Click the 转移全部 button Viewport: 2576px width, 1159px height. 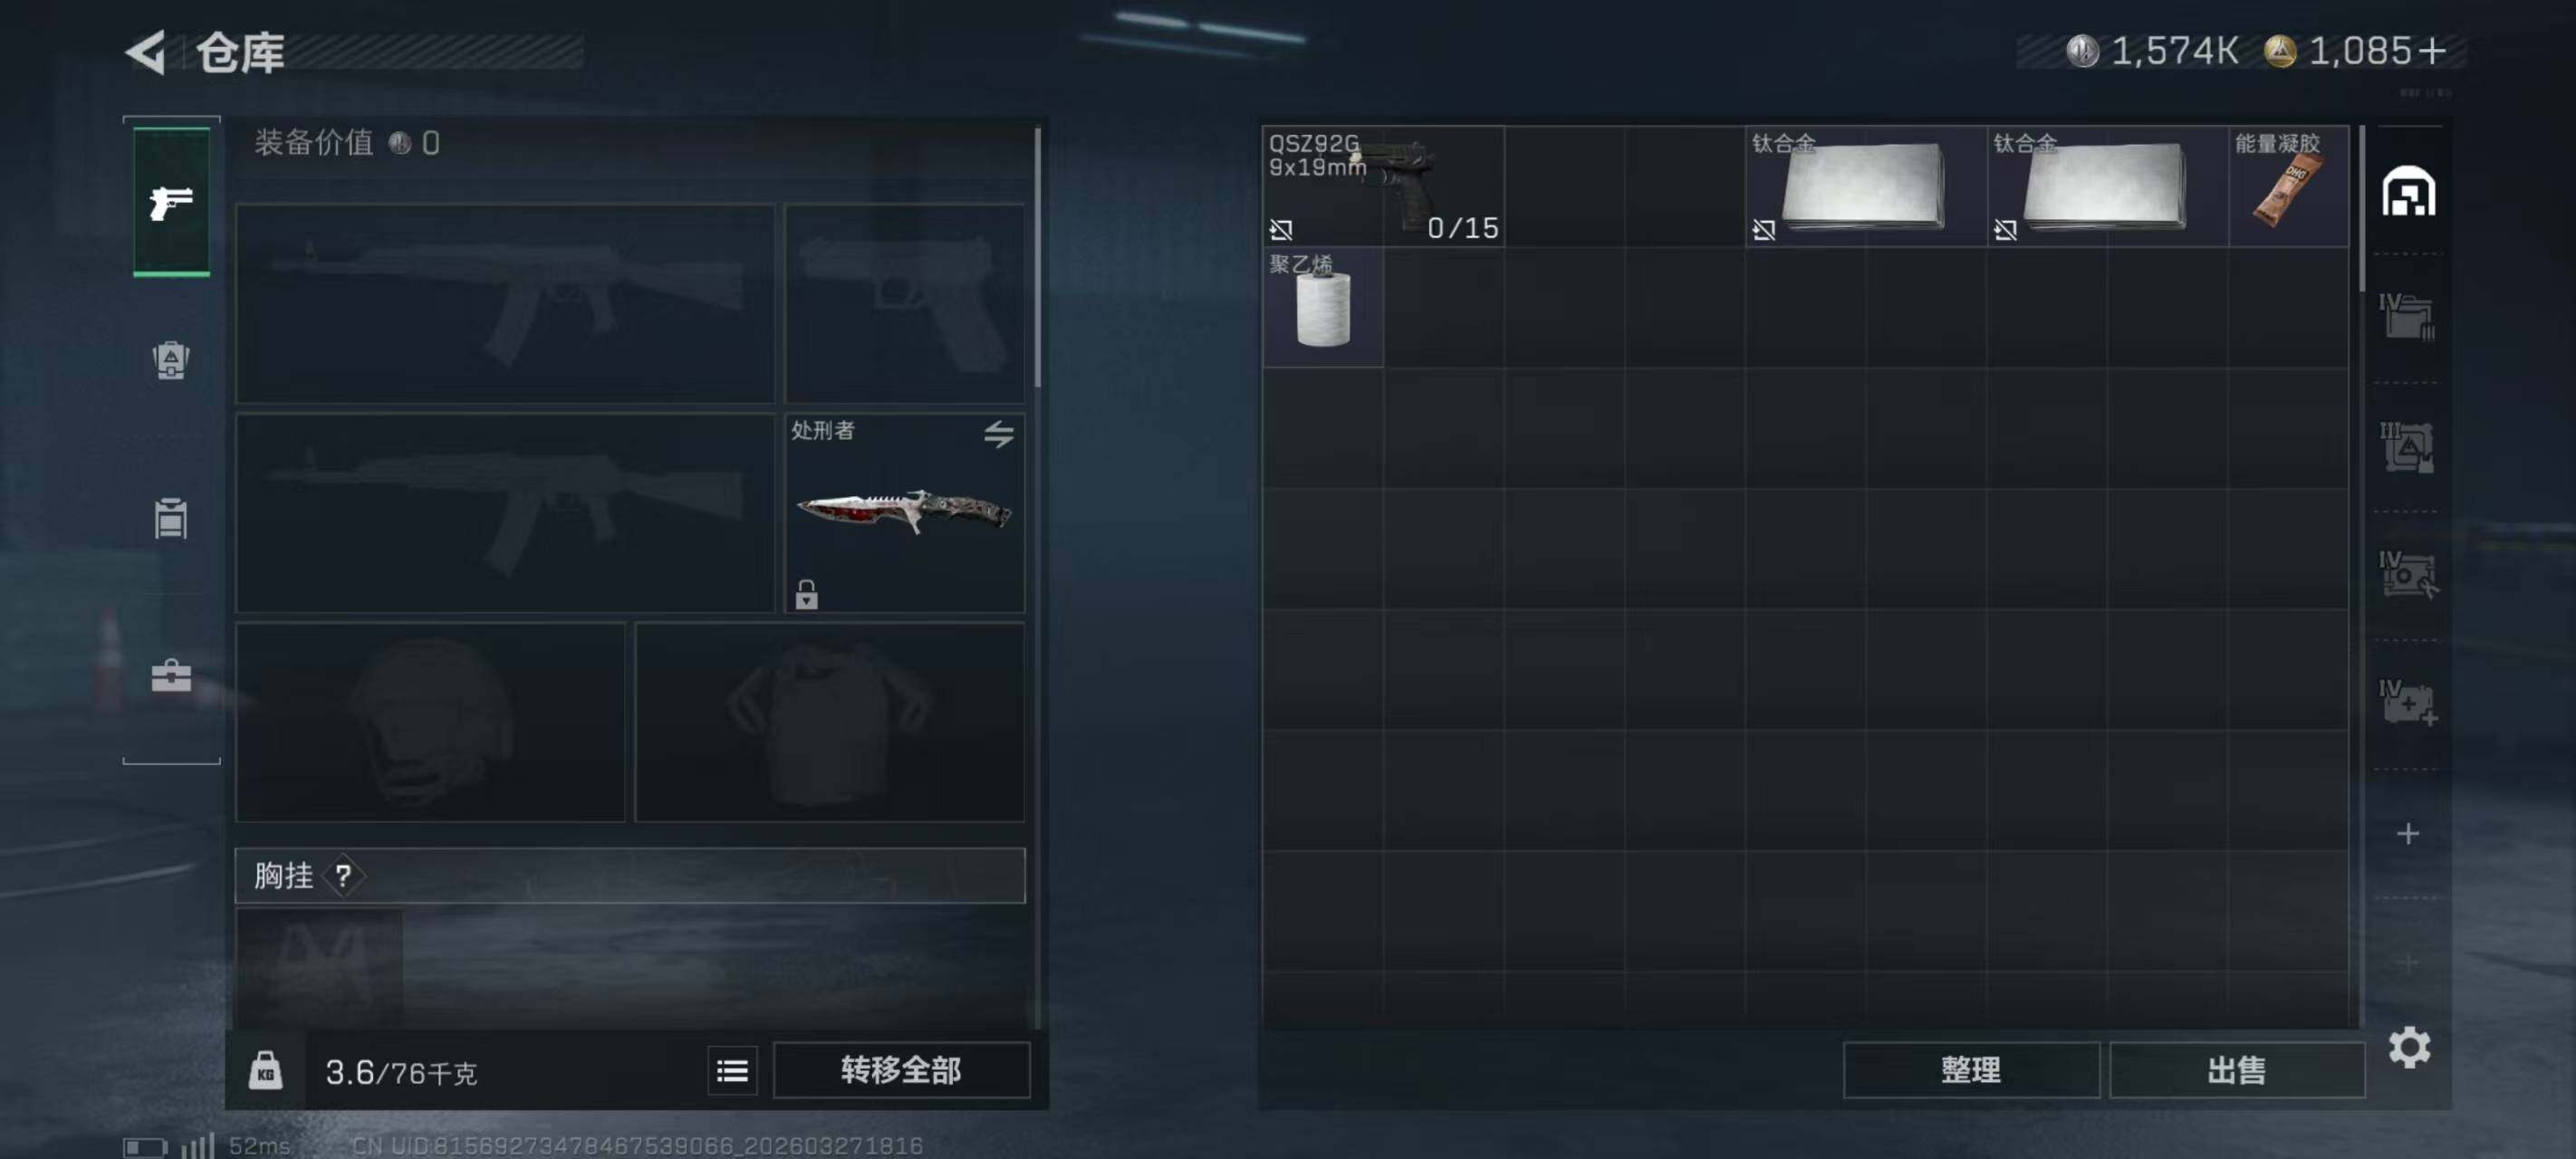pyautogui.click(x=901, y=1070)
